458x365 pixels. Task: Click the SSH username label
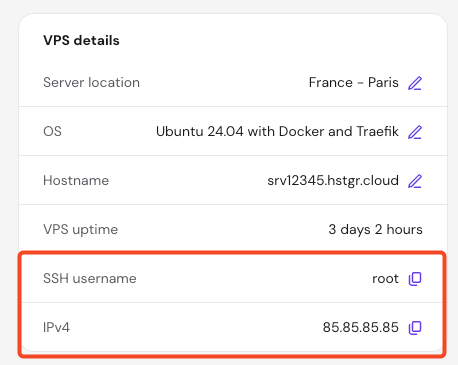pyautogui.click(x=90, y=278)
